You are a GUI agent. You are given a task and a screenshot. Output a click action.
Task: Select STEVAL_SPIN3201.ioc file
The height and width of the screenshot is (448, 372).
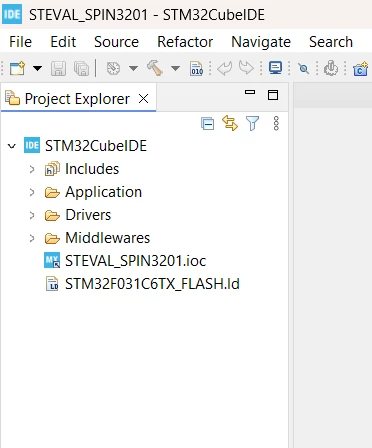pyautogui.click(x=135, y=261)
